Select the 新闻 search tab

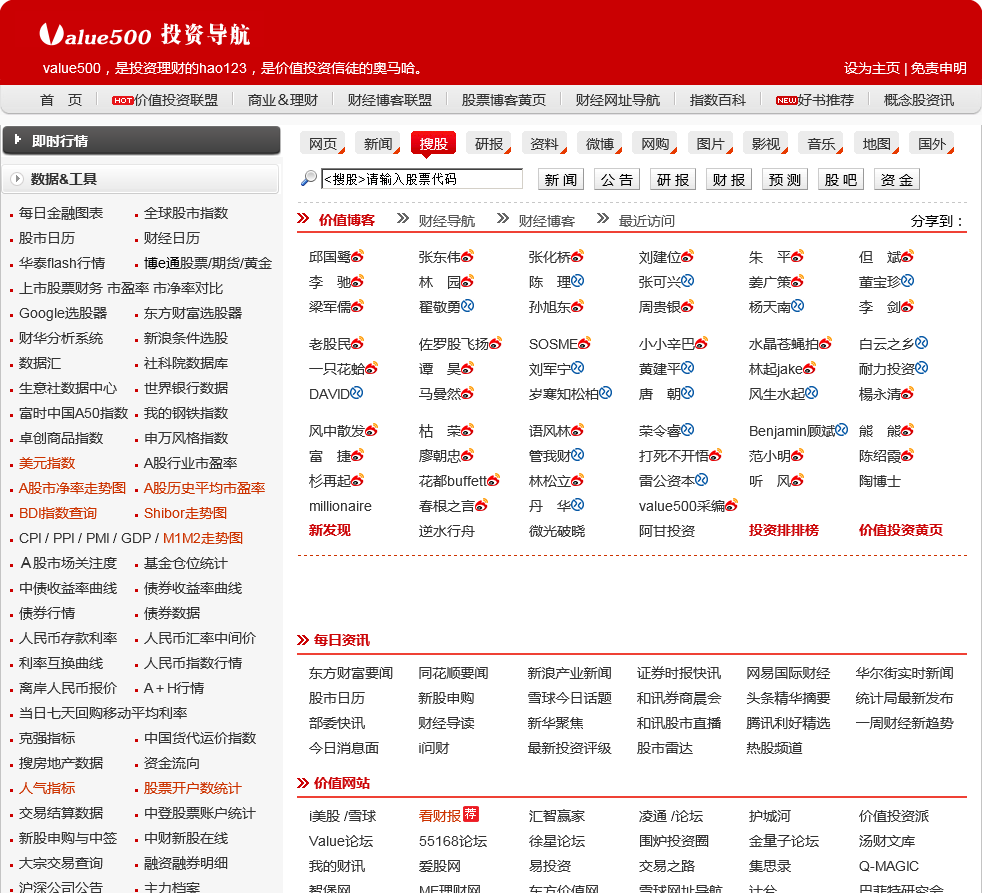click(378, 143)
